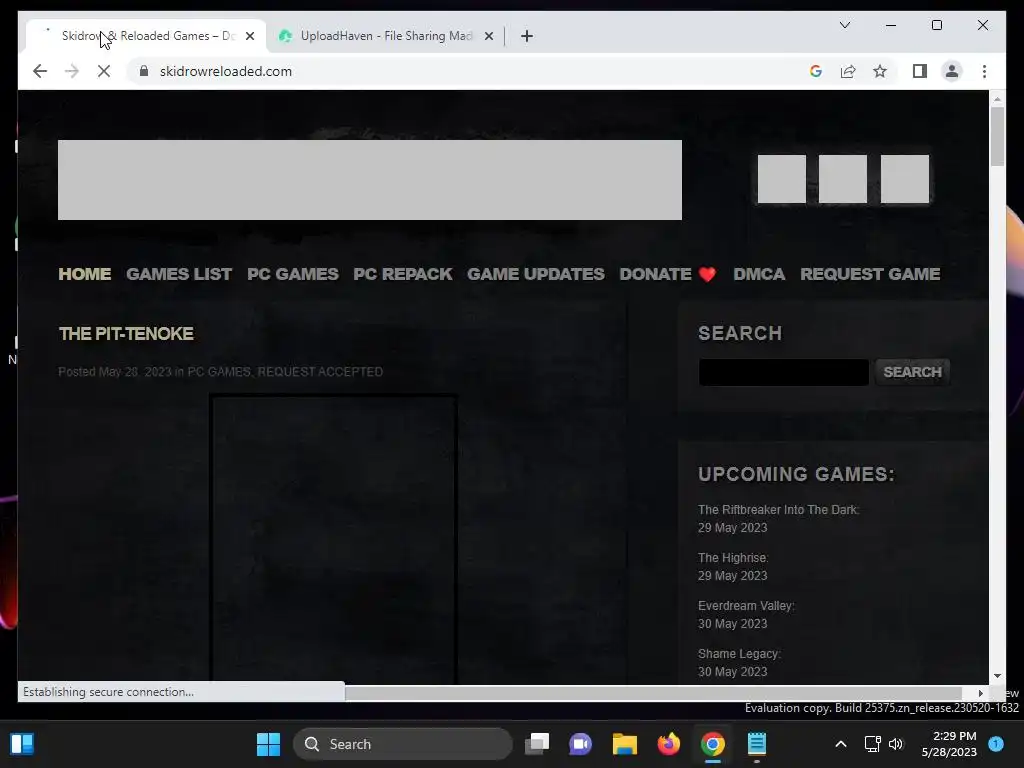Click the scroll down arrow of the page
This screenshot has width=1024, height=768.
click(x=997, y=676)
